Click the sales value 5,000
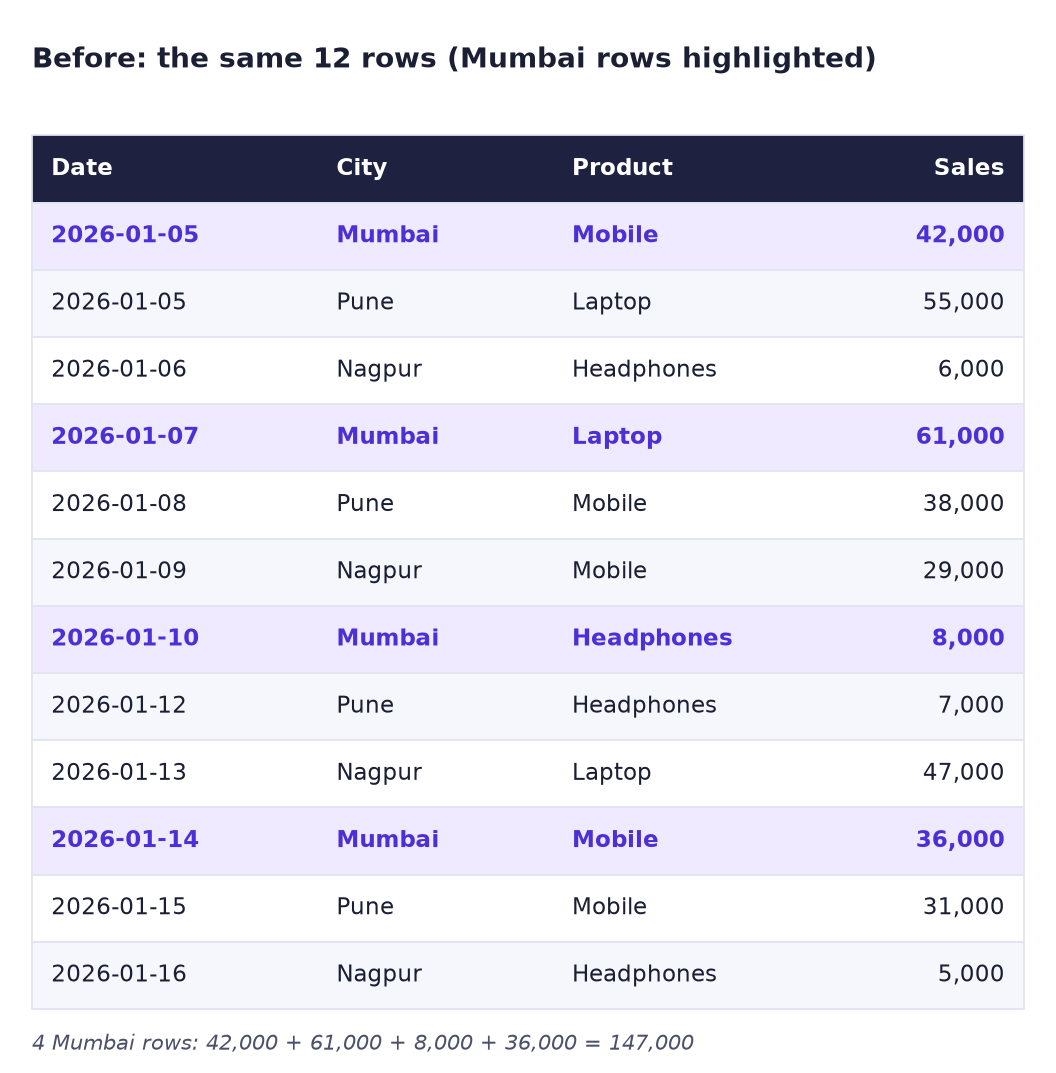This screenshot has width=1056, height=1073. tap(970, 973)
